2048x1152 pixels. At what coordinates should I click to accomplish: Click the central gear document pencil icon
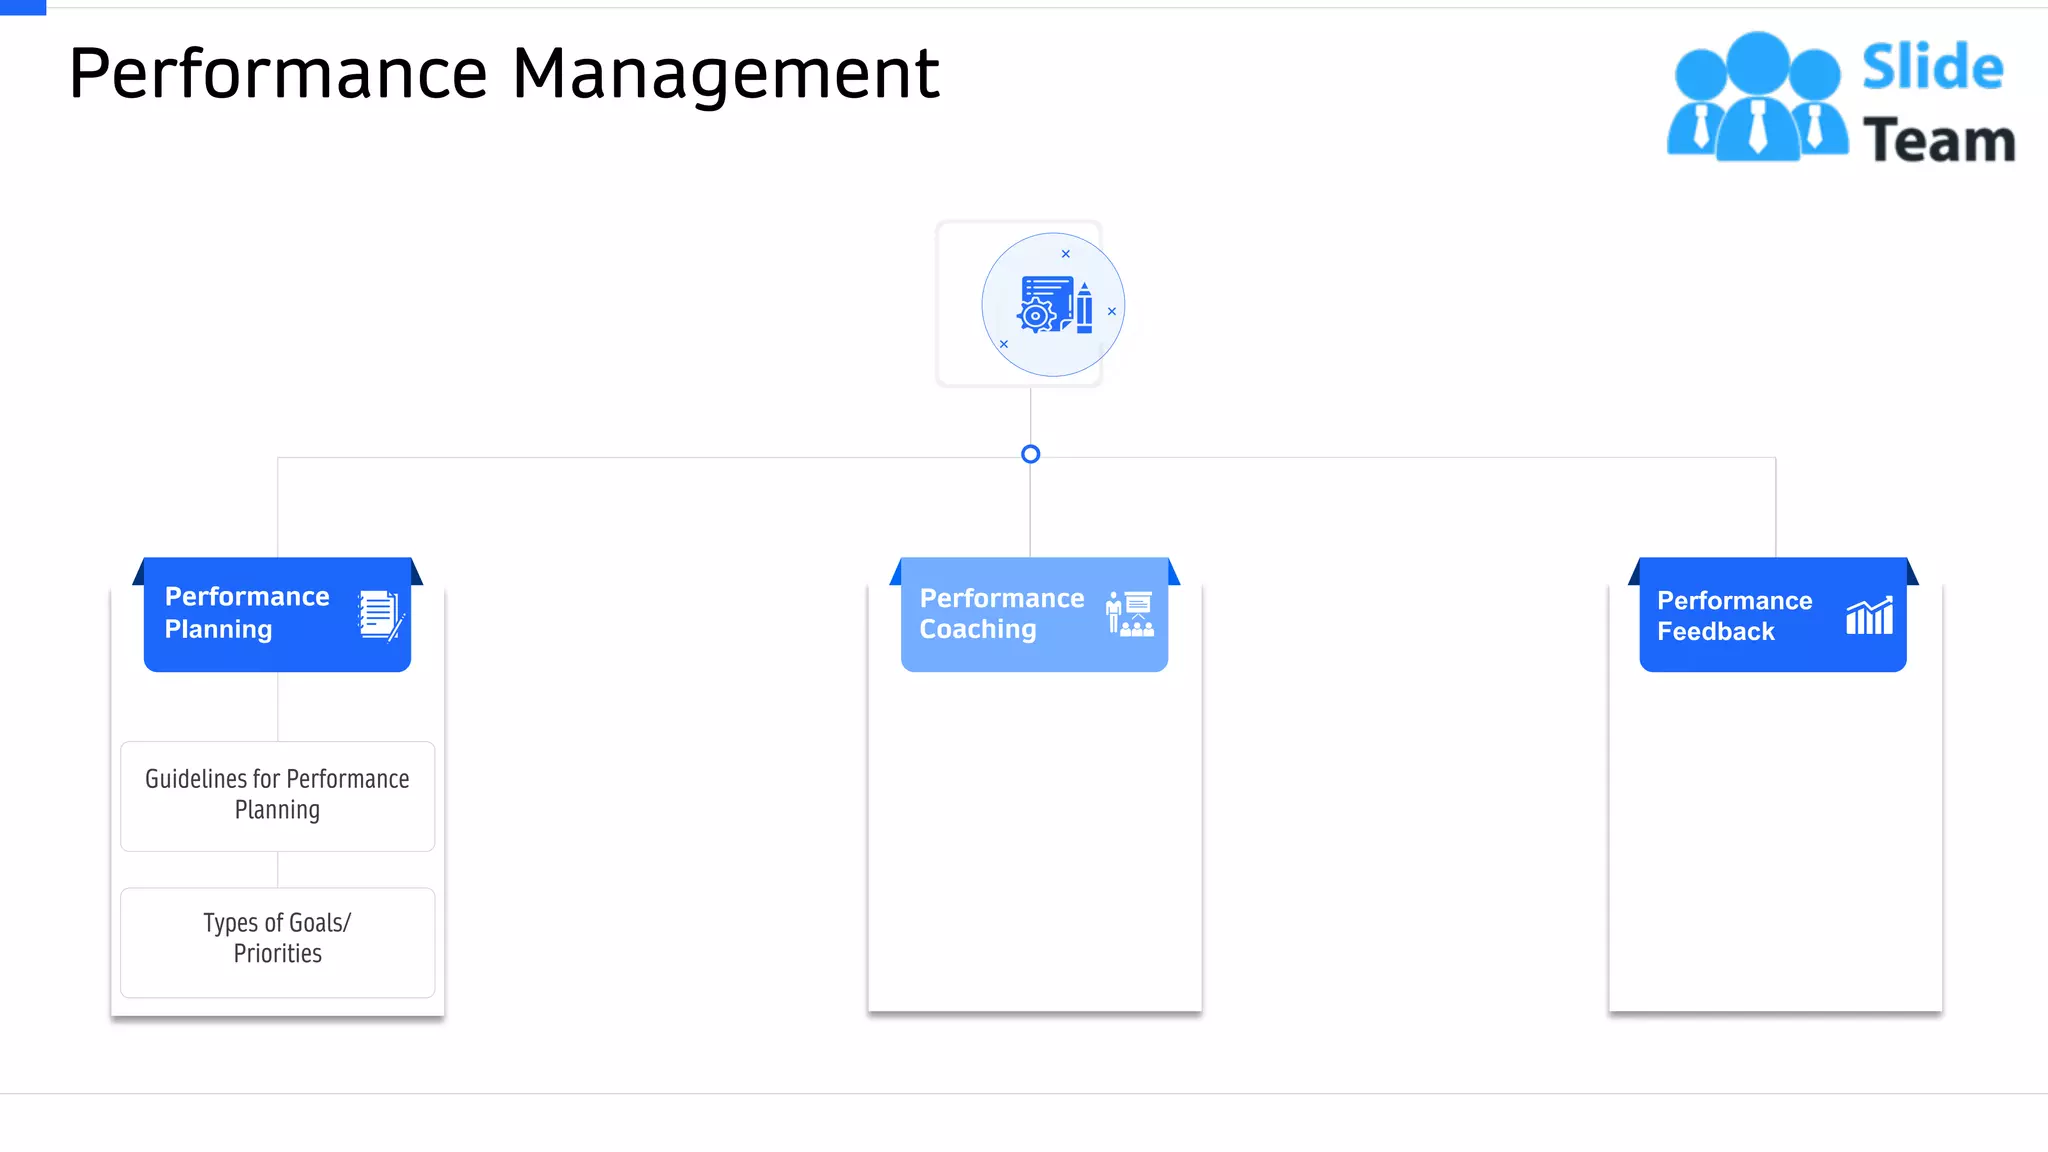[x=1054, y=304]
